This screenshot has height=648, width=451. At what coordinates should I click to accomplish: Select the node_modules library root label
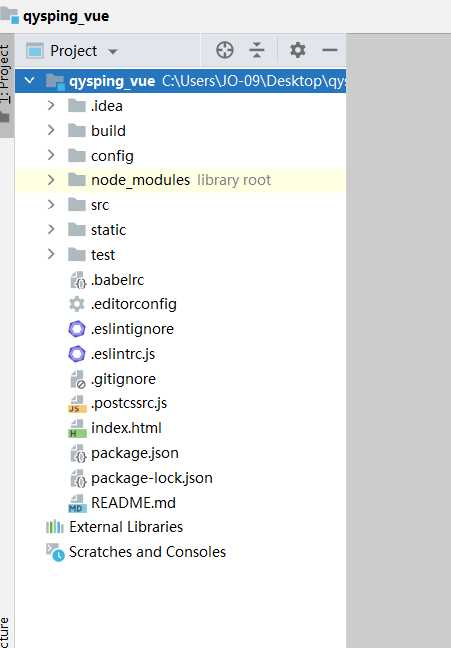point(234,180)
